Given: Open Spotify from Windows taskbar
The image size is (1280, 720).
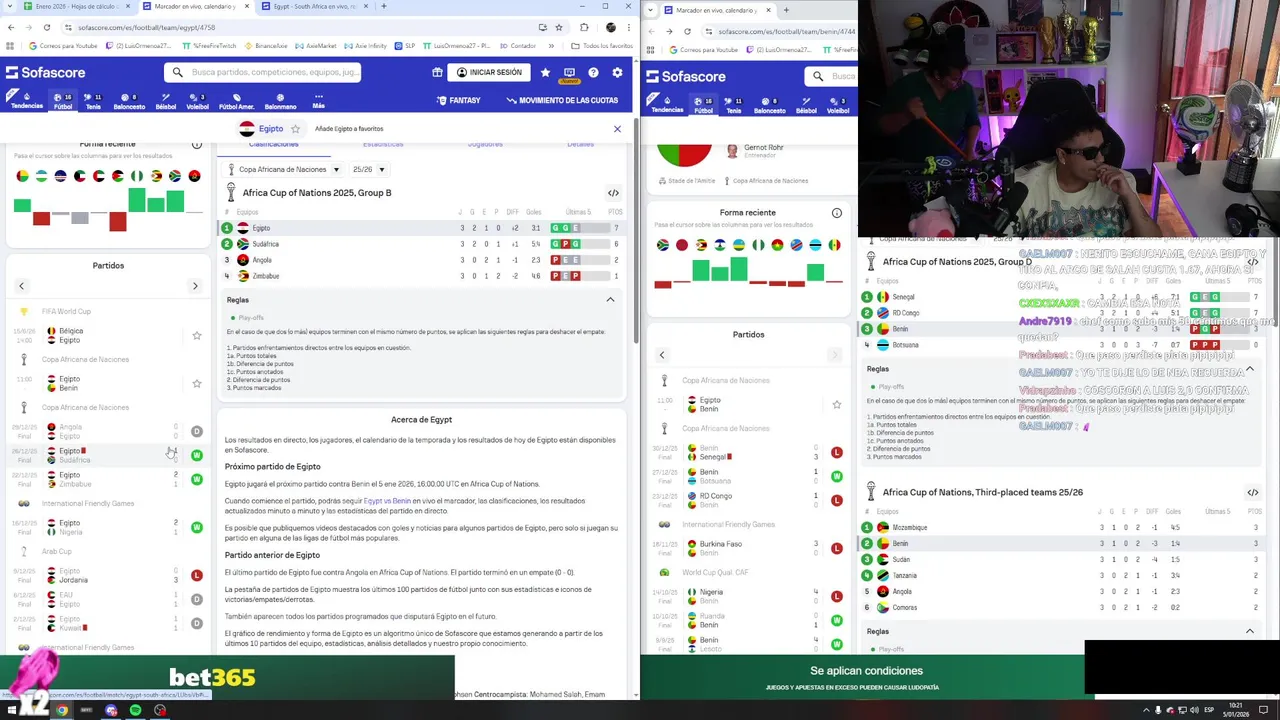Looking at the screenshot, I should click(136, 710).
